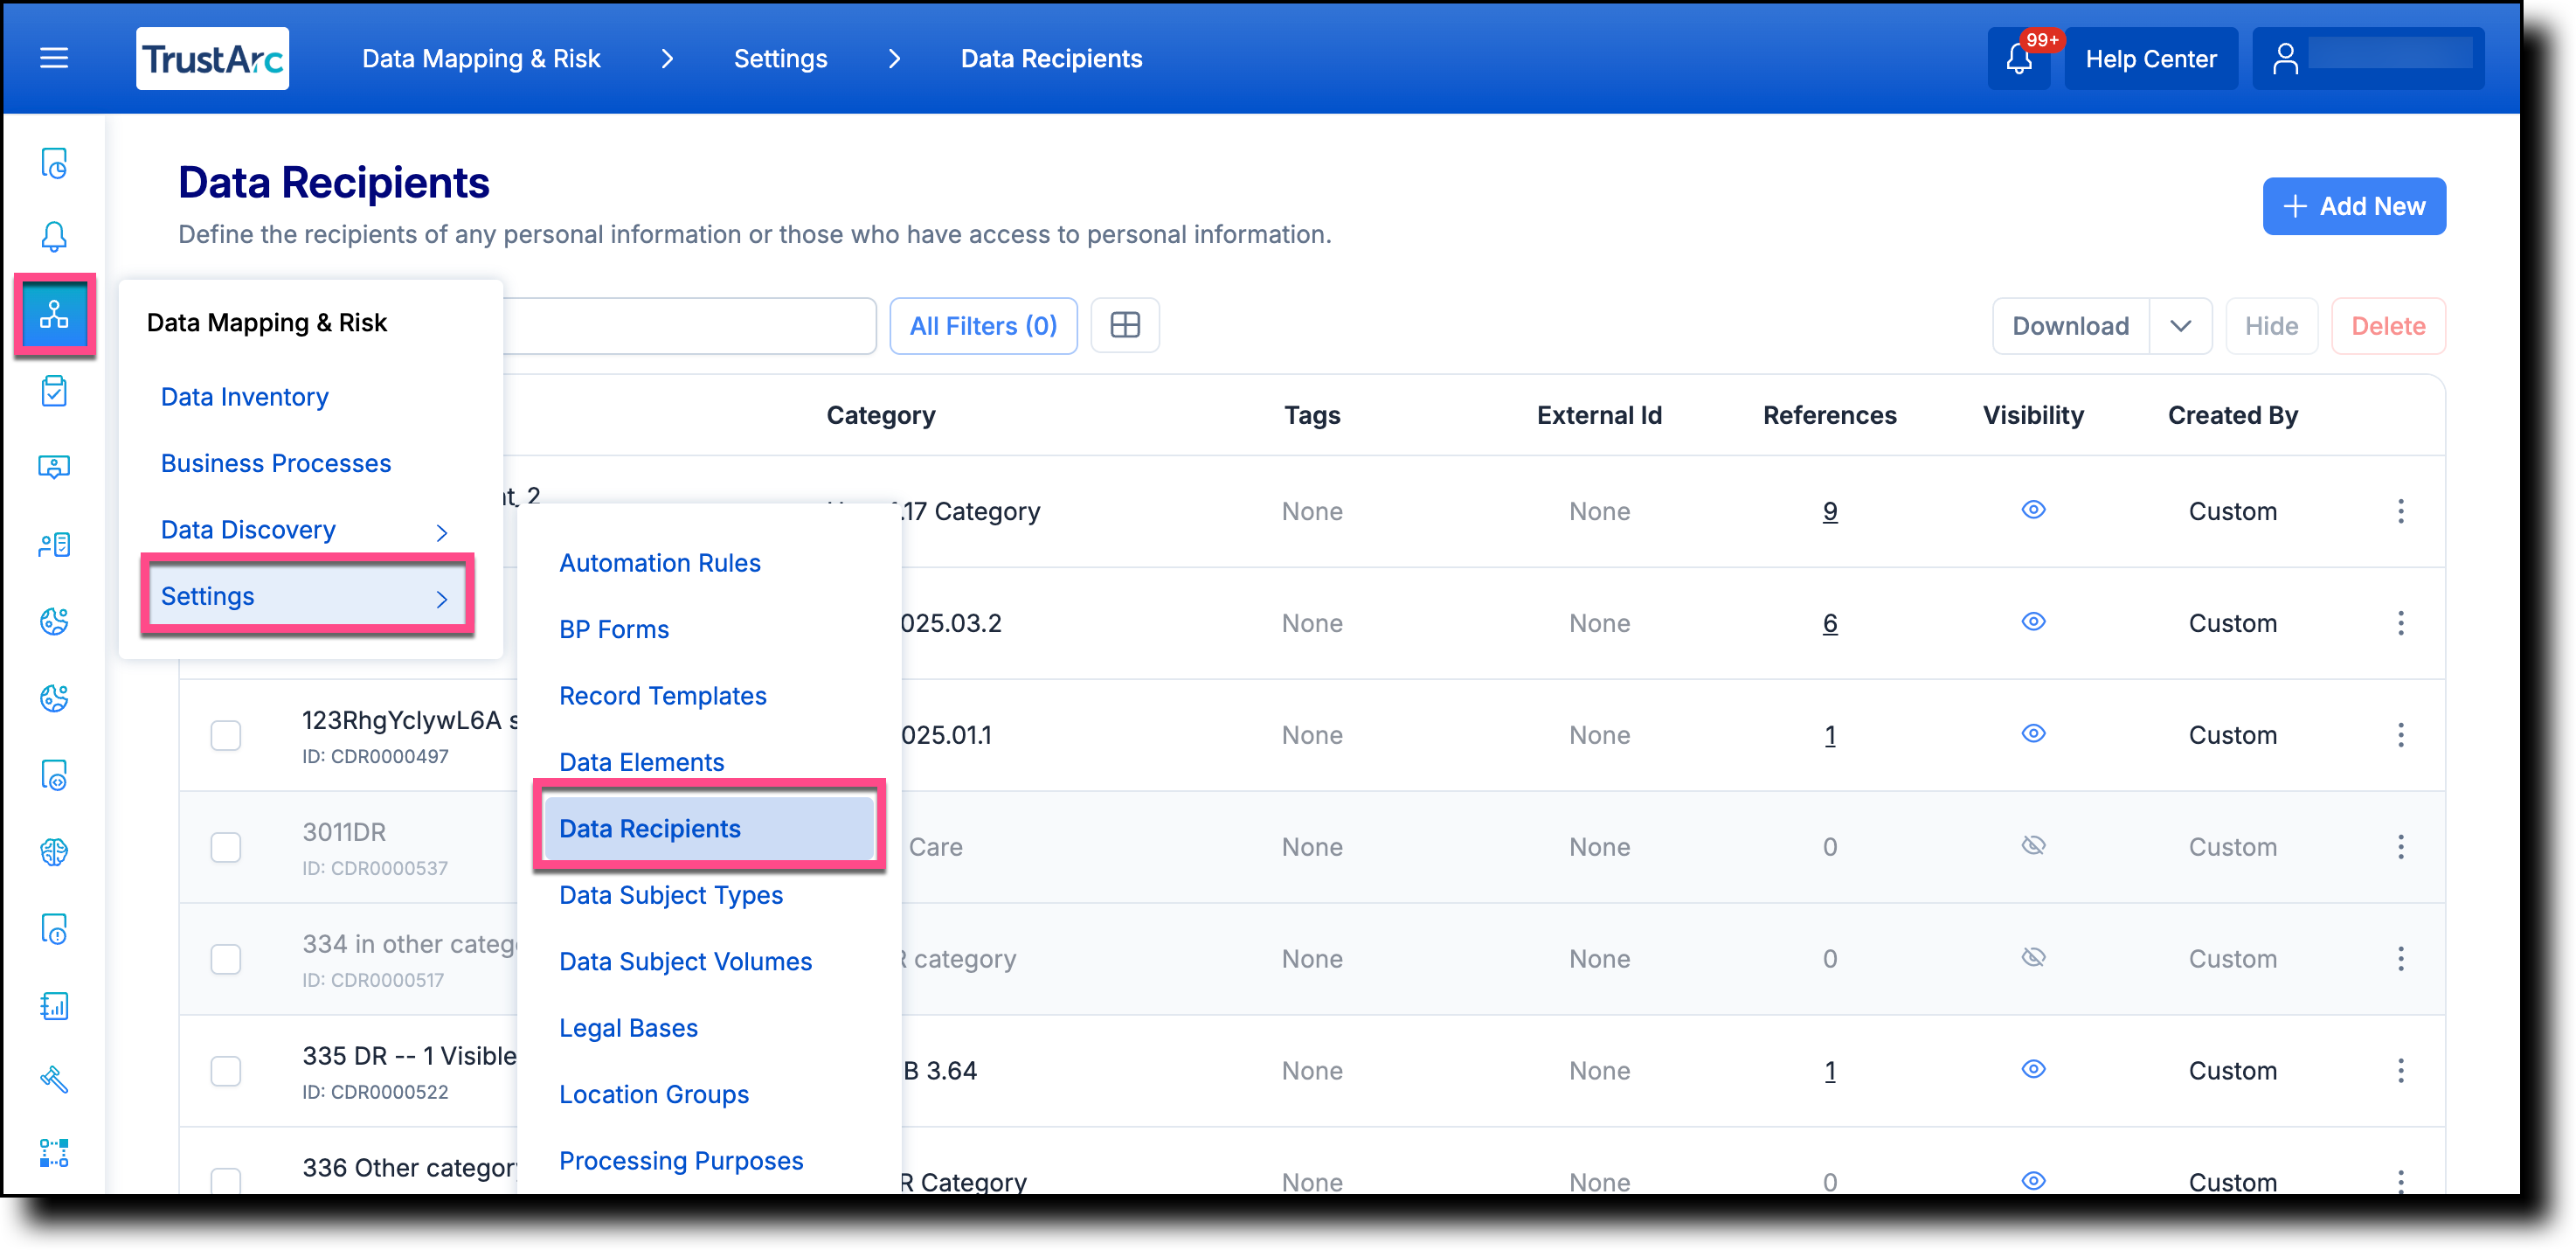Expand the Download options chevron
This screenshot has height=1250, width=2576.
tap(2181, 325)
